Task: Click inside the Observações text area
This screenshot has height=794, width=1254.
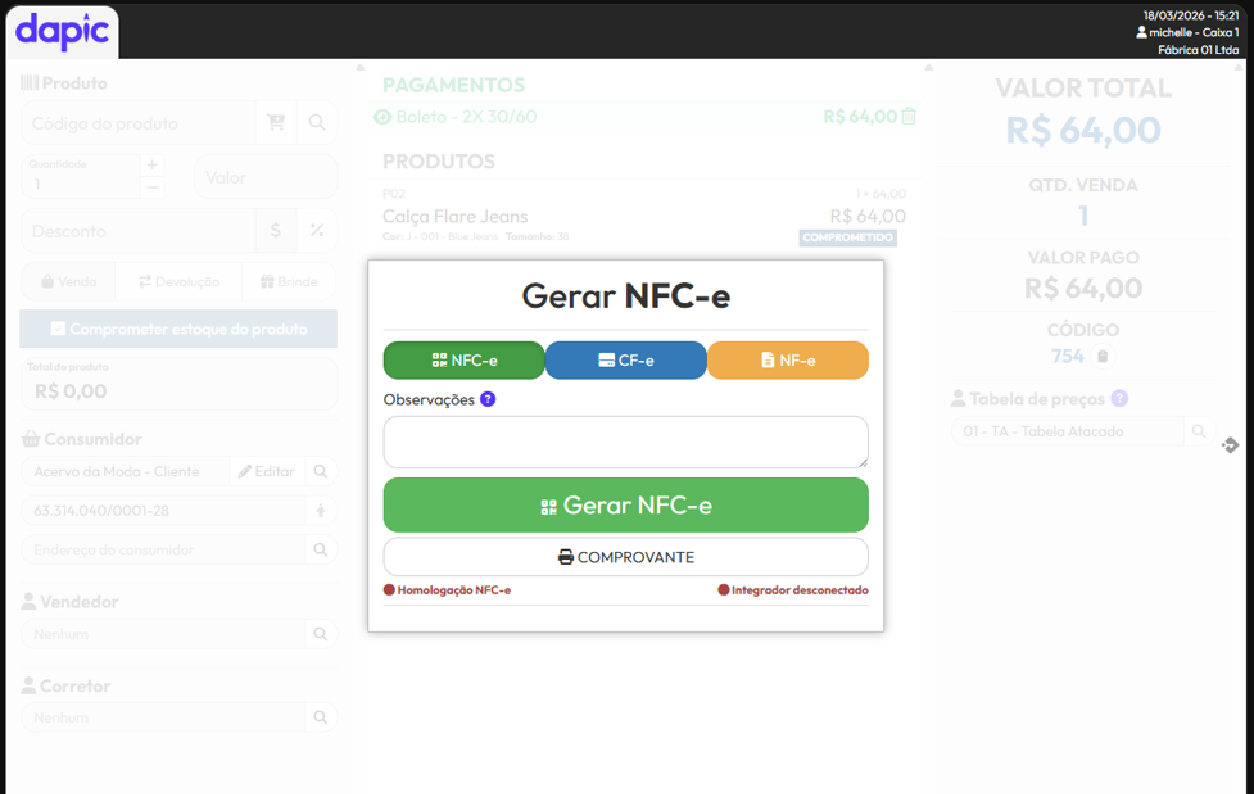Action: tap(626, 442)
